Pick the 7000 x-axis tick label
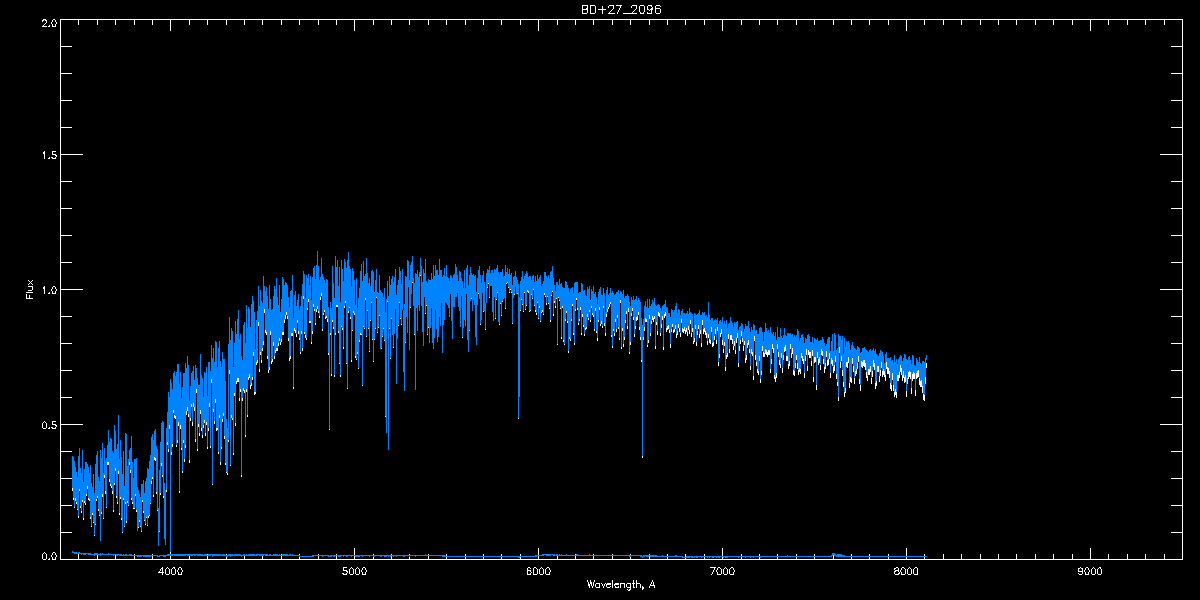 tap(722, 572)
